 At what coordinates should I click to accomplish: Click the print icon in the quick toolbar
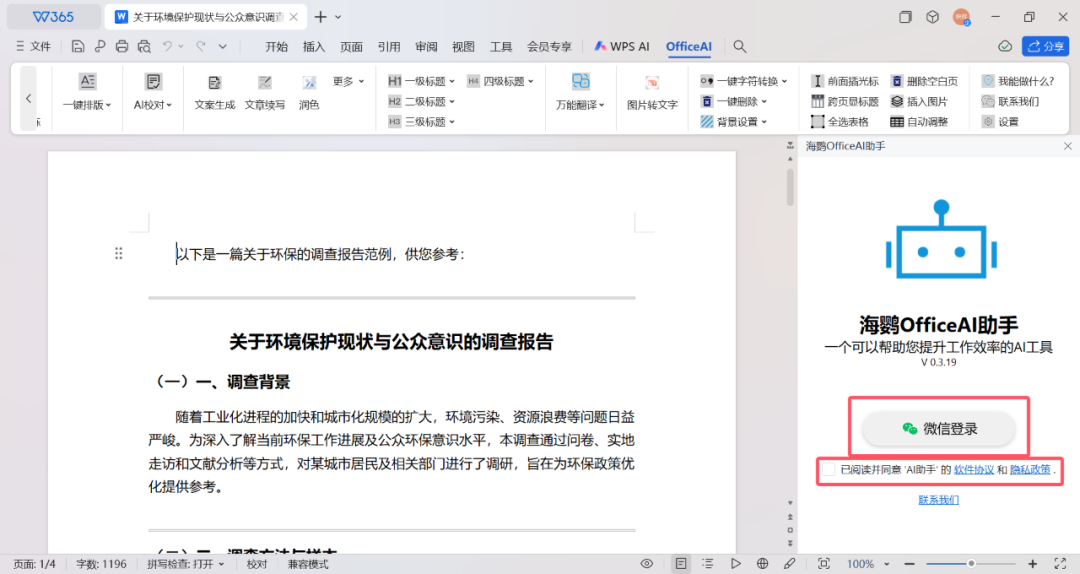122,46
